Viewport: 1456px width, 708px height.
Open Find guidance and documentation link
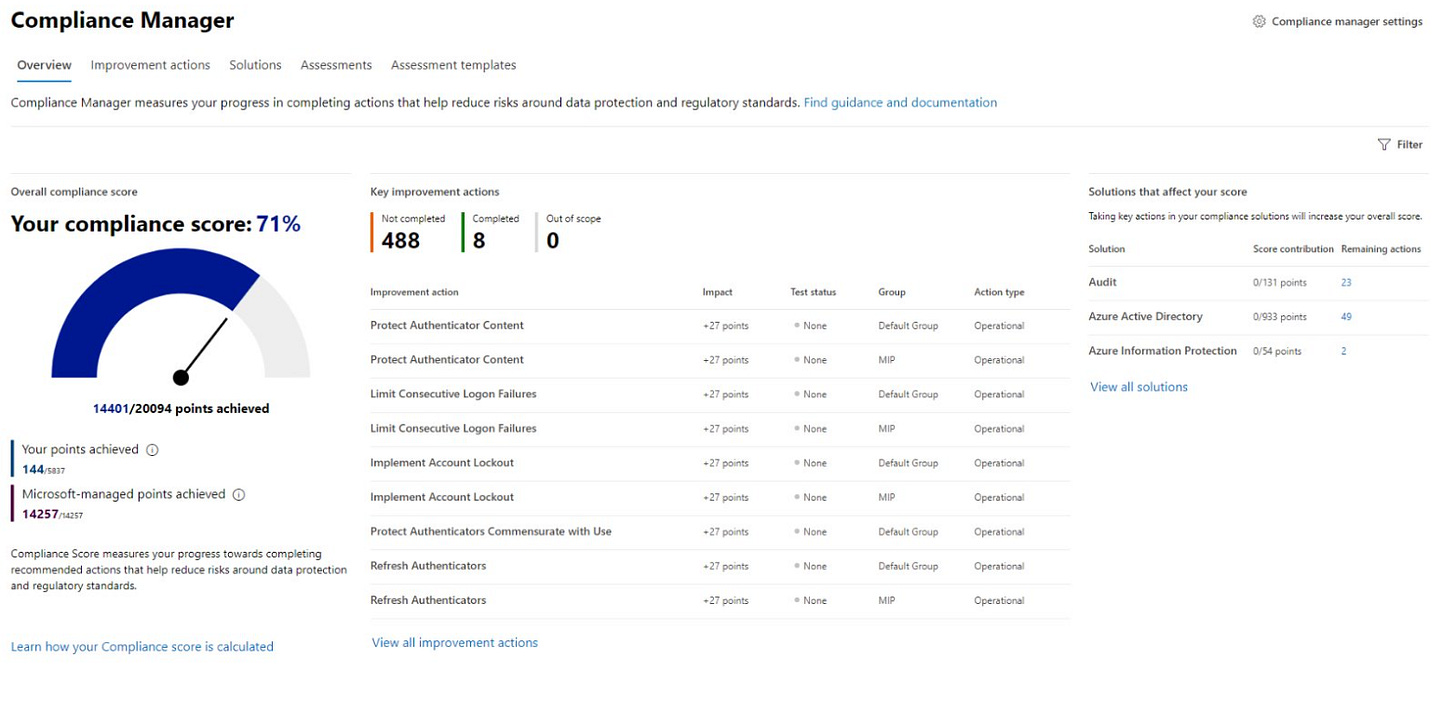(899, 102)
